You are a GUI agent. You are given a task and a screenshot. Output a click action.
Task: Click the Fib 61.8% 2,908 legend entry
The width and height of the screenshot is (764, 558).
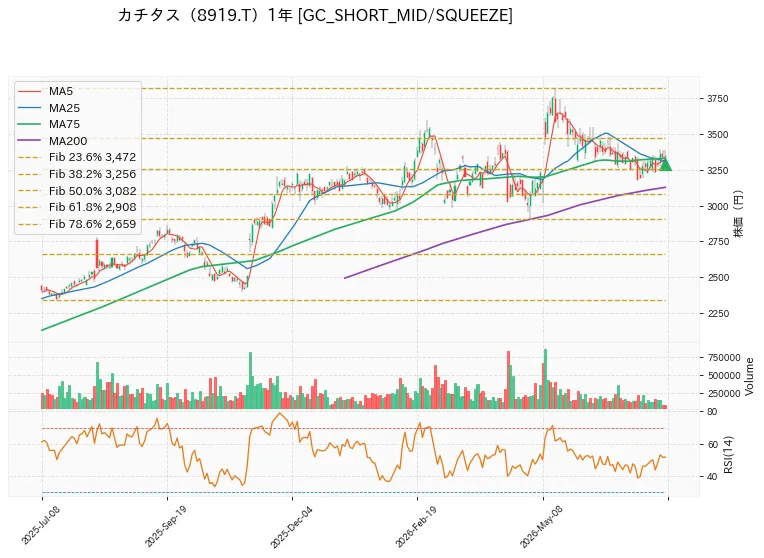(x=77, y=207)
